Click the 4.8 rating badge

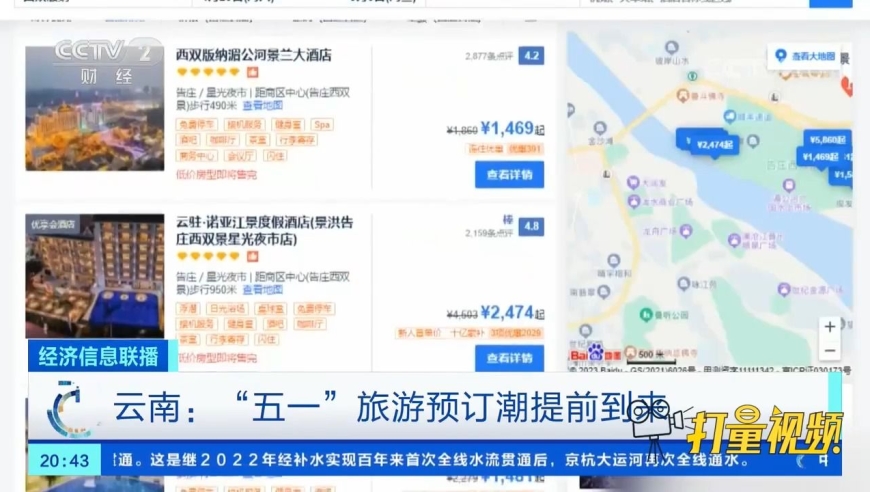click(531, 226)
